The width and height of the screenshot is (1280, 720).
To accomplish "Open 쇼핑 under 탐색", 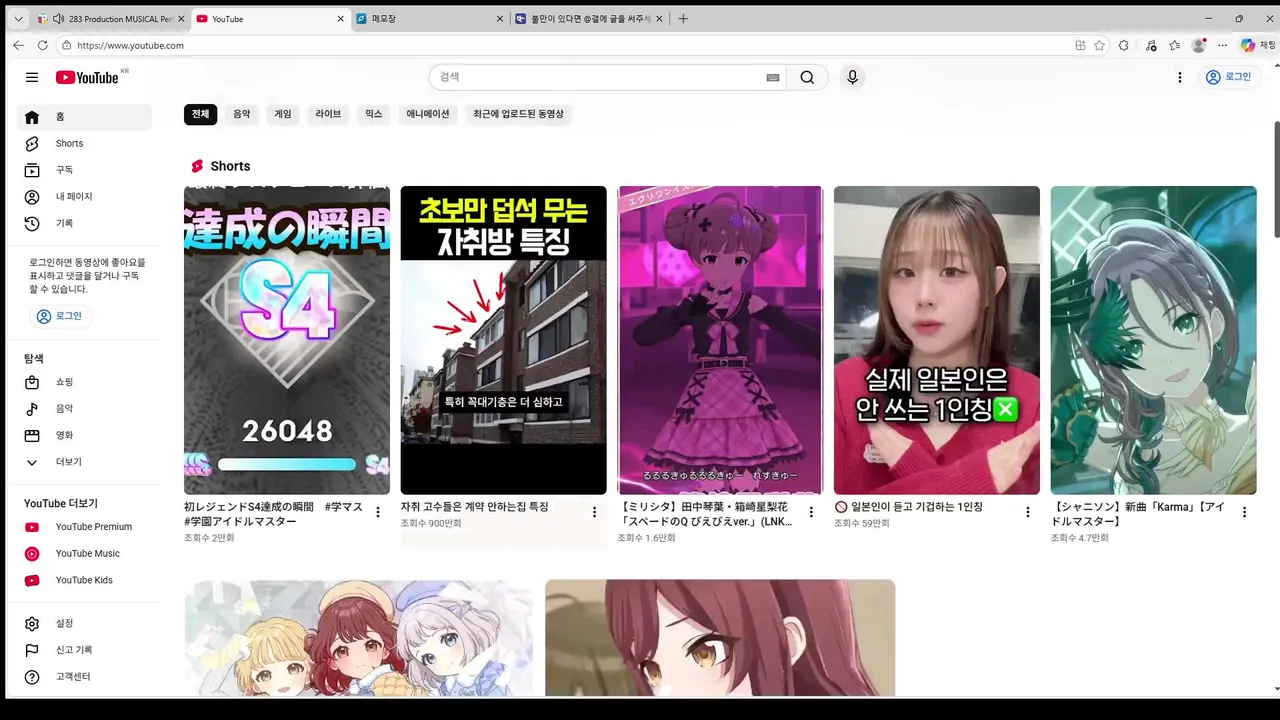I will click(84, 382).
